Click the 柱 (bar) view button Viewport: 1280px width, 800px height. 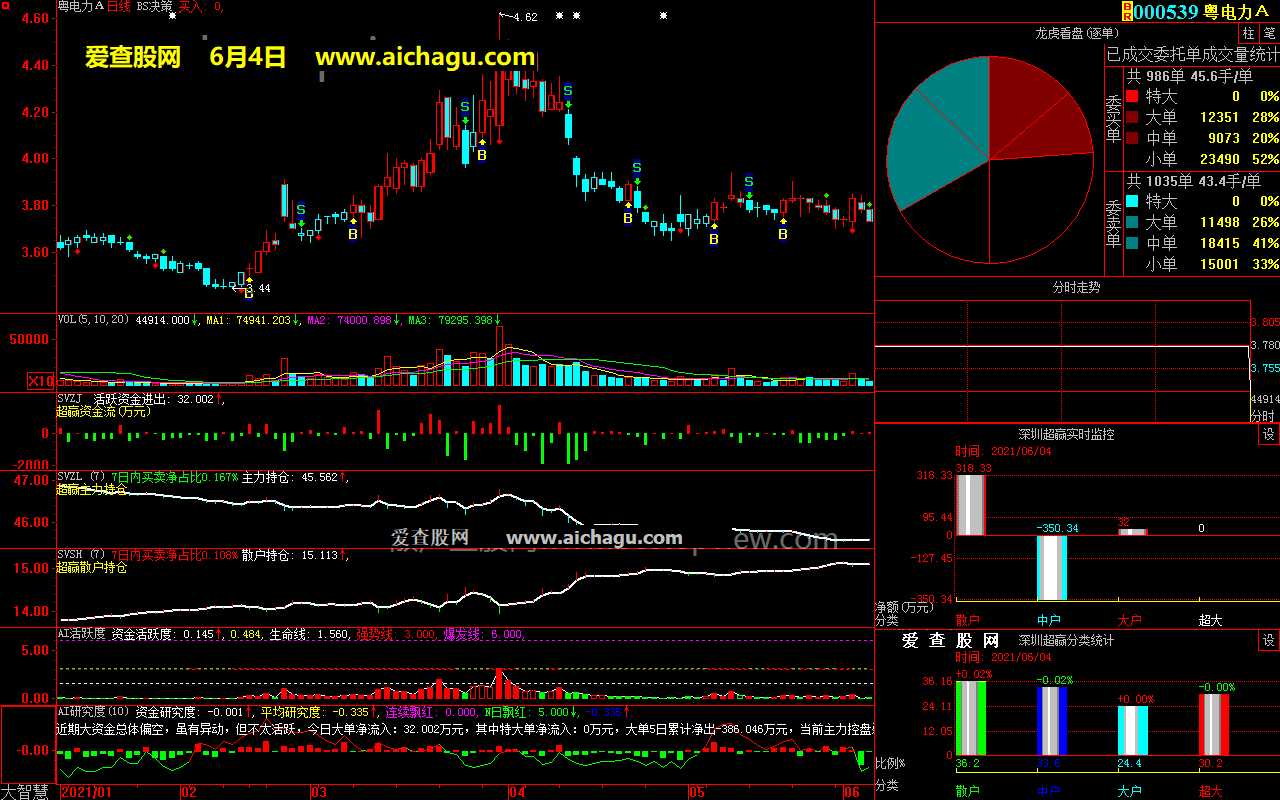click(1249, 33)
